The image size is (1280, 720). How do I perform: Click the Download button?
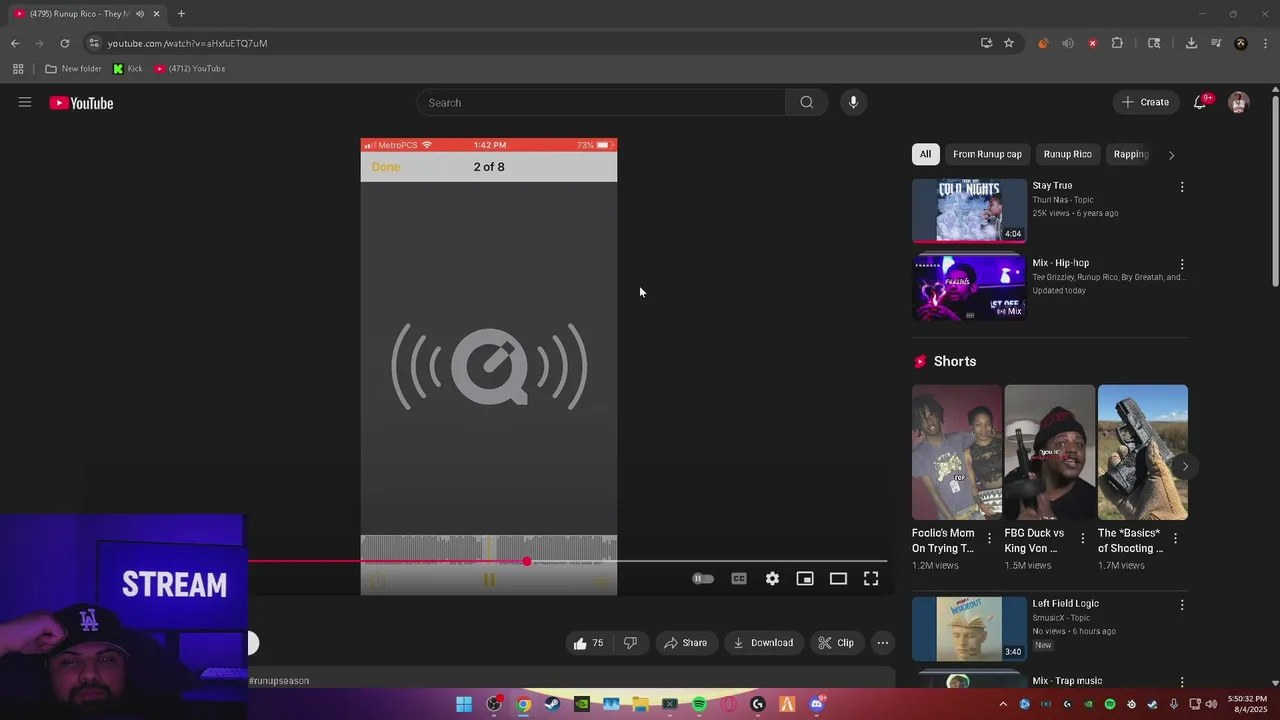(x=763, y=643)
